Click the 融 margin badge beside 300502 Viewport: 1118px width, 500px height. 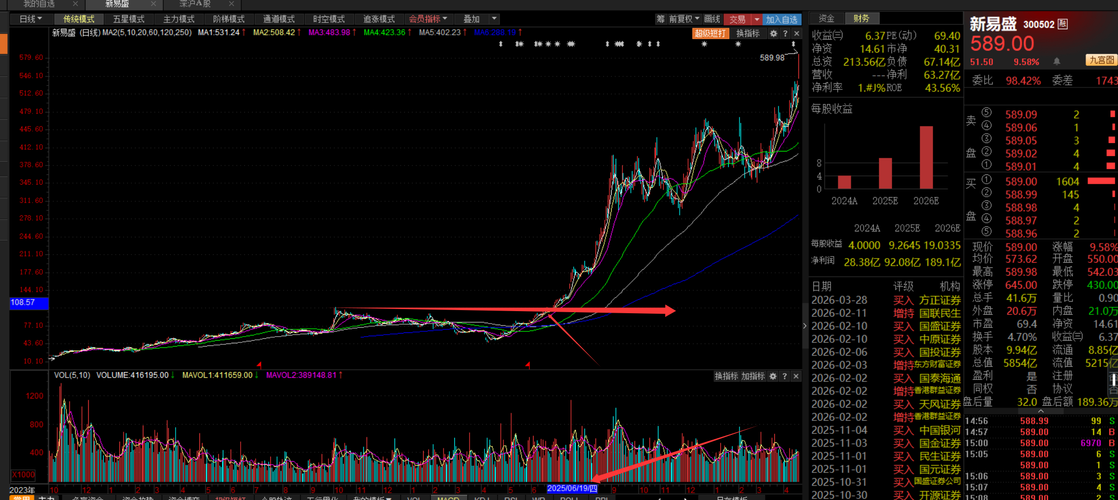pyautogui.click(x=1064, y=24)
